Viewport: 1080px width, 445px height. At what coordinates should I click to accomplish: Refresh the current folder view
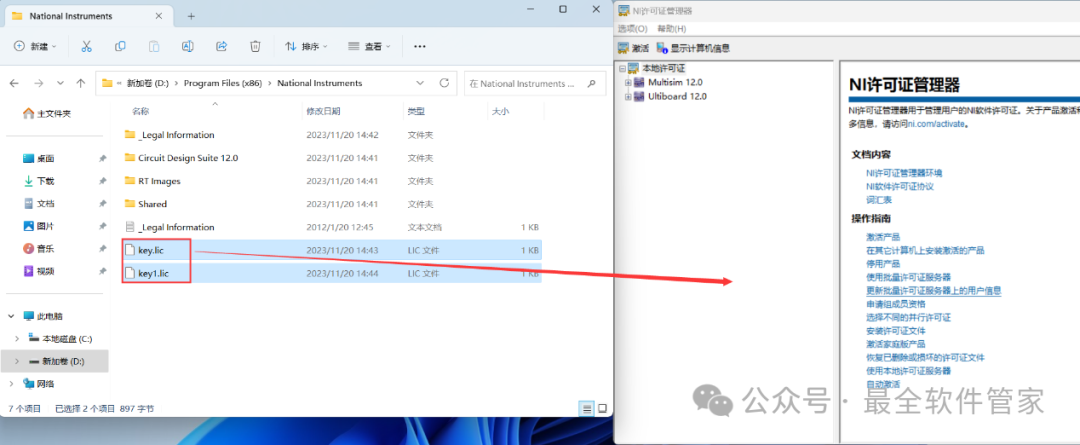pyautogui.click(x=445, y=83)
